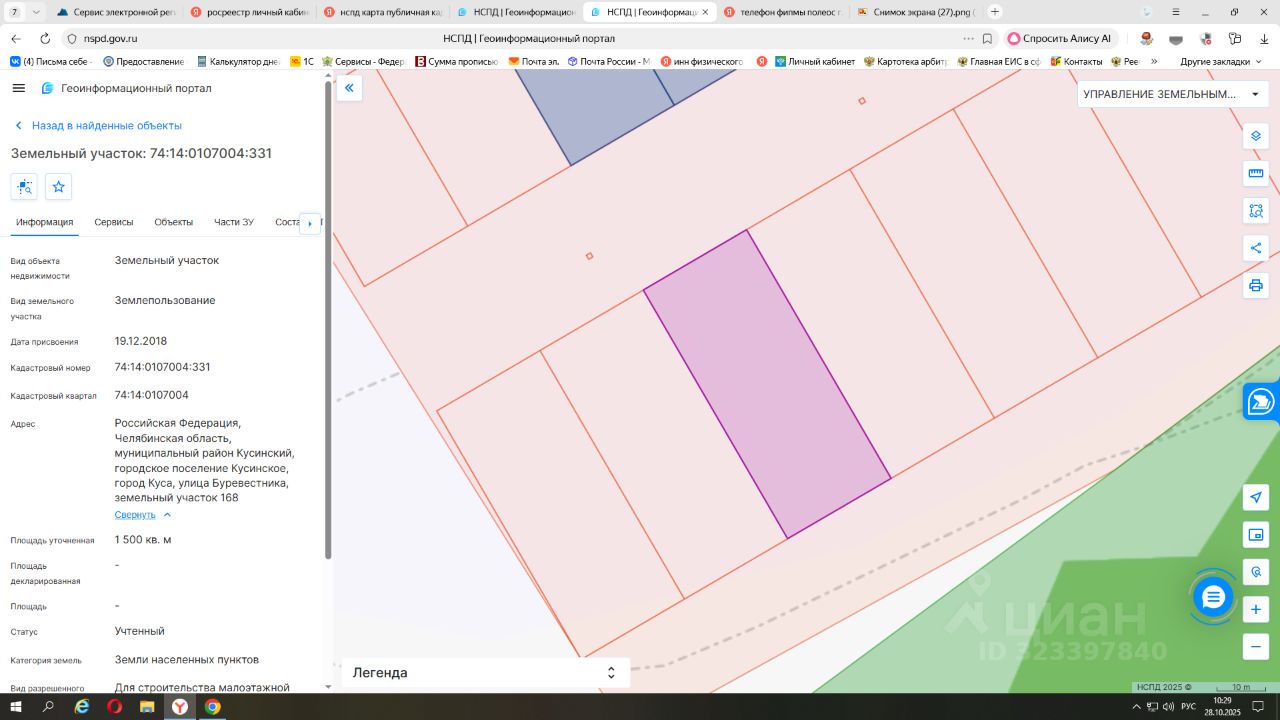The width and height of the screenshot is (1280, 720).
Task: Expand the Легенда panel
Action: 486,673
